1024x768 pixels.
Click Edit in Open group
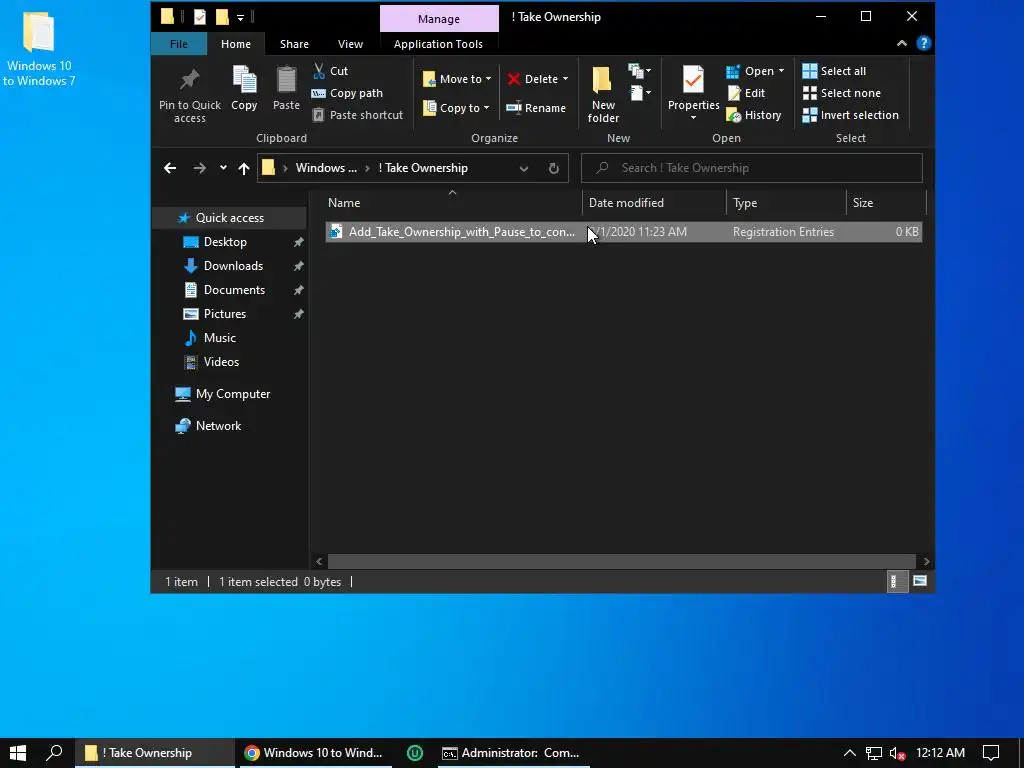[746, 93]
